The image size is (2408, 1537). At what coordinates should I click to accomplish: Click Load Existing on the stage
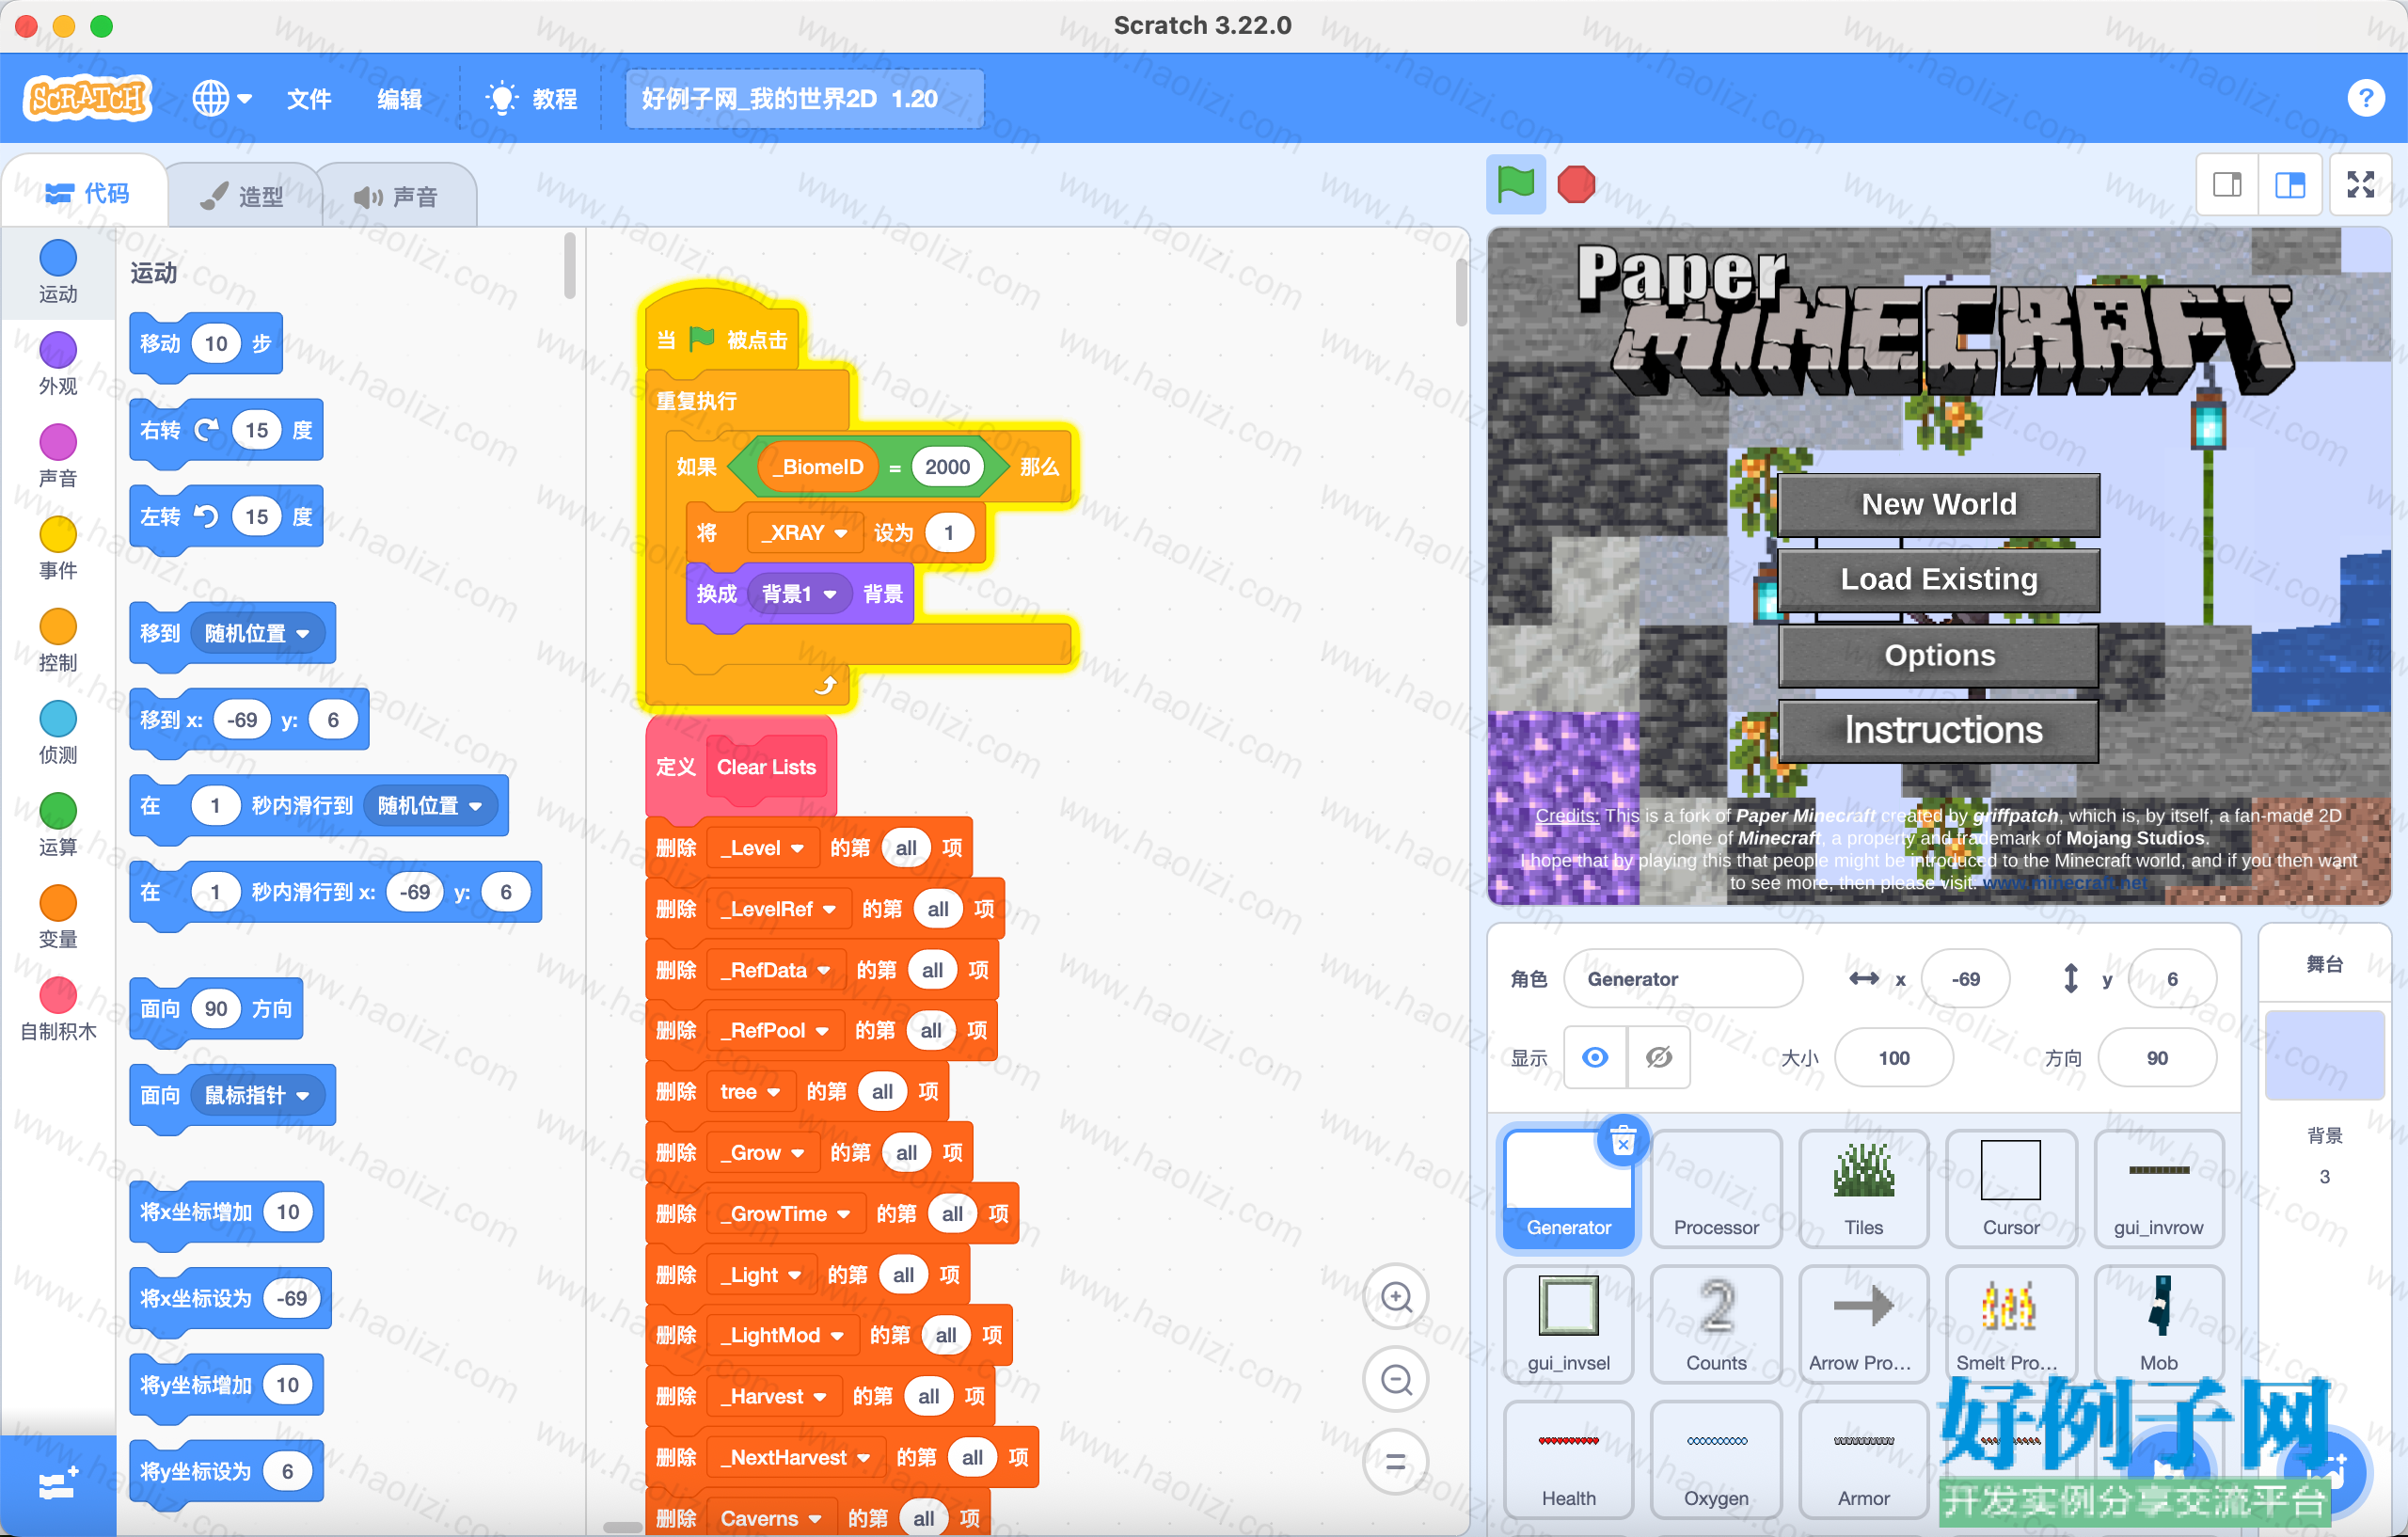click(1938, 580)
